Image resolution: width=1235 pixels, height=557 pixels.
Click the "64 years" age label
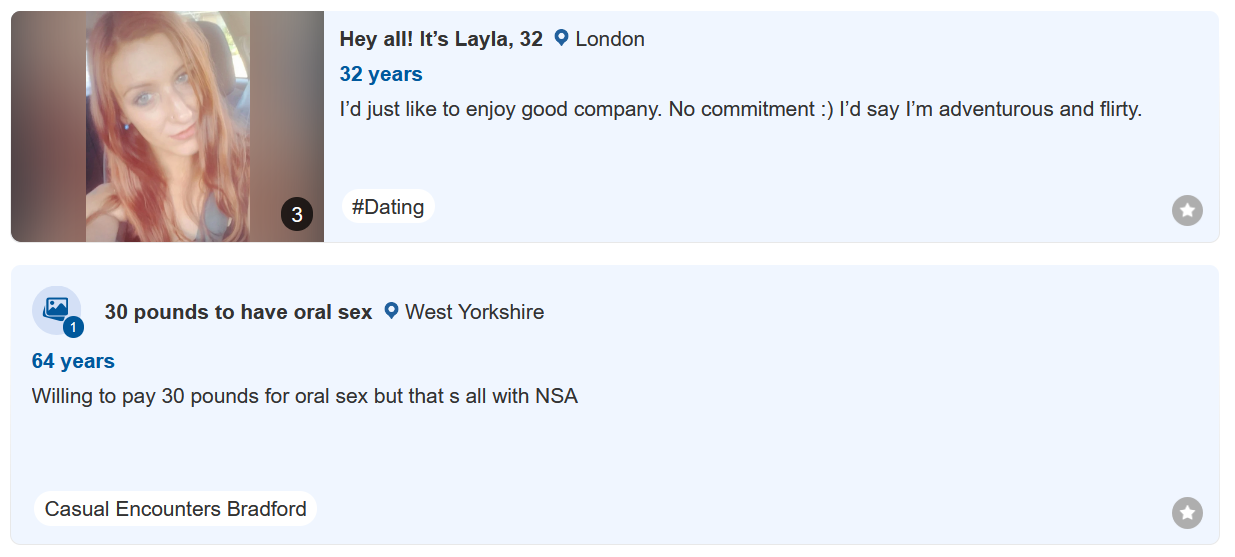[73, 361]
